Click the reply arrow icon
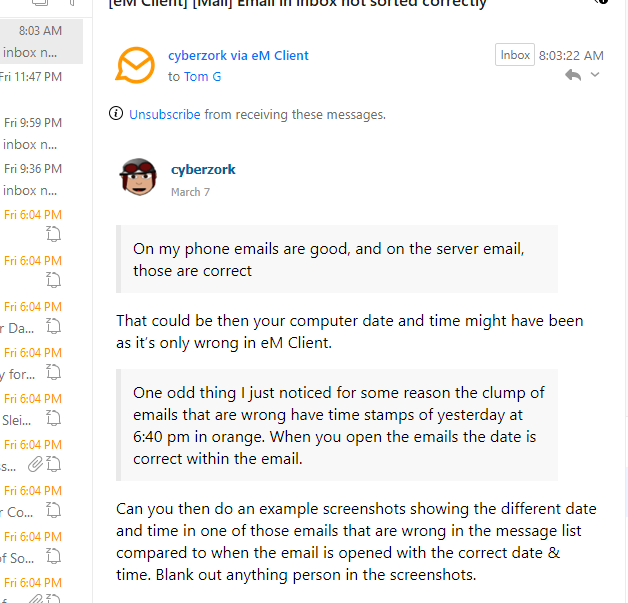Screen dimensions: 628x603 coord(573,75)
